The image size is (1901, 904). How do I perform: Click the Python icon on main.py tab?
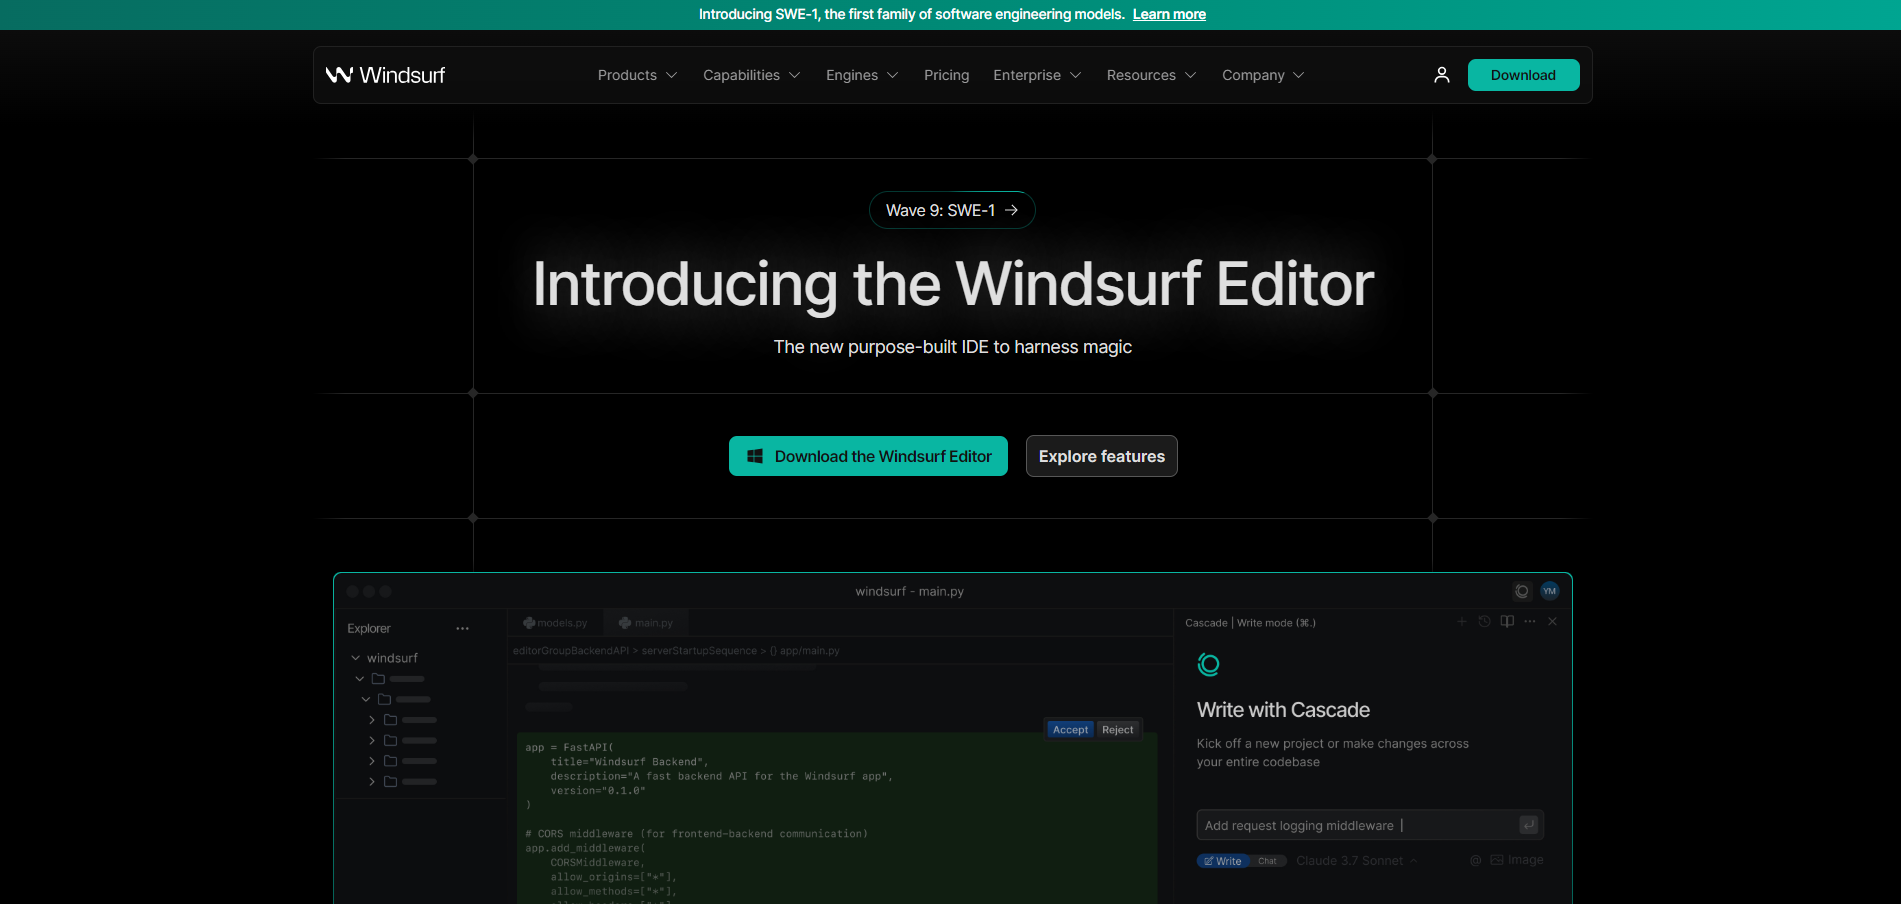[x=625, y=623]
